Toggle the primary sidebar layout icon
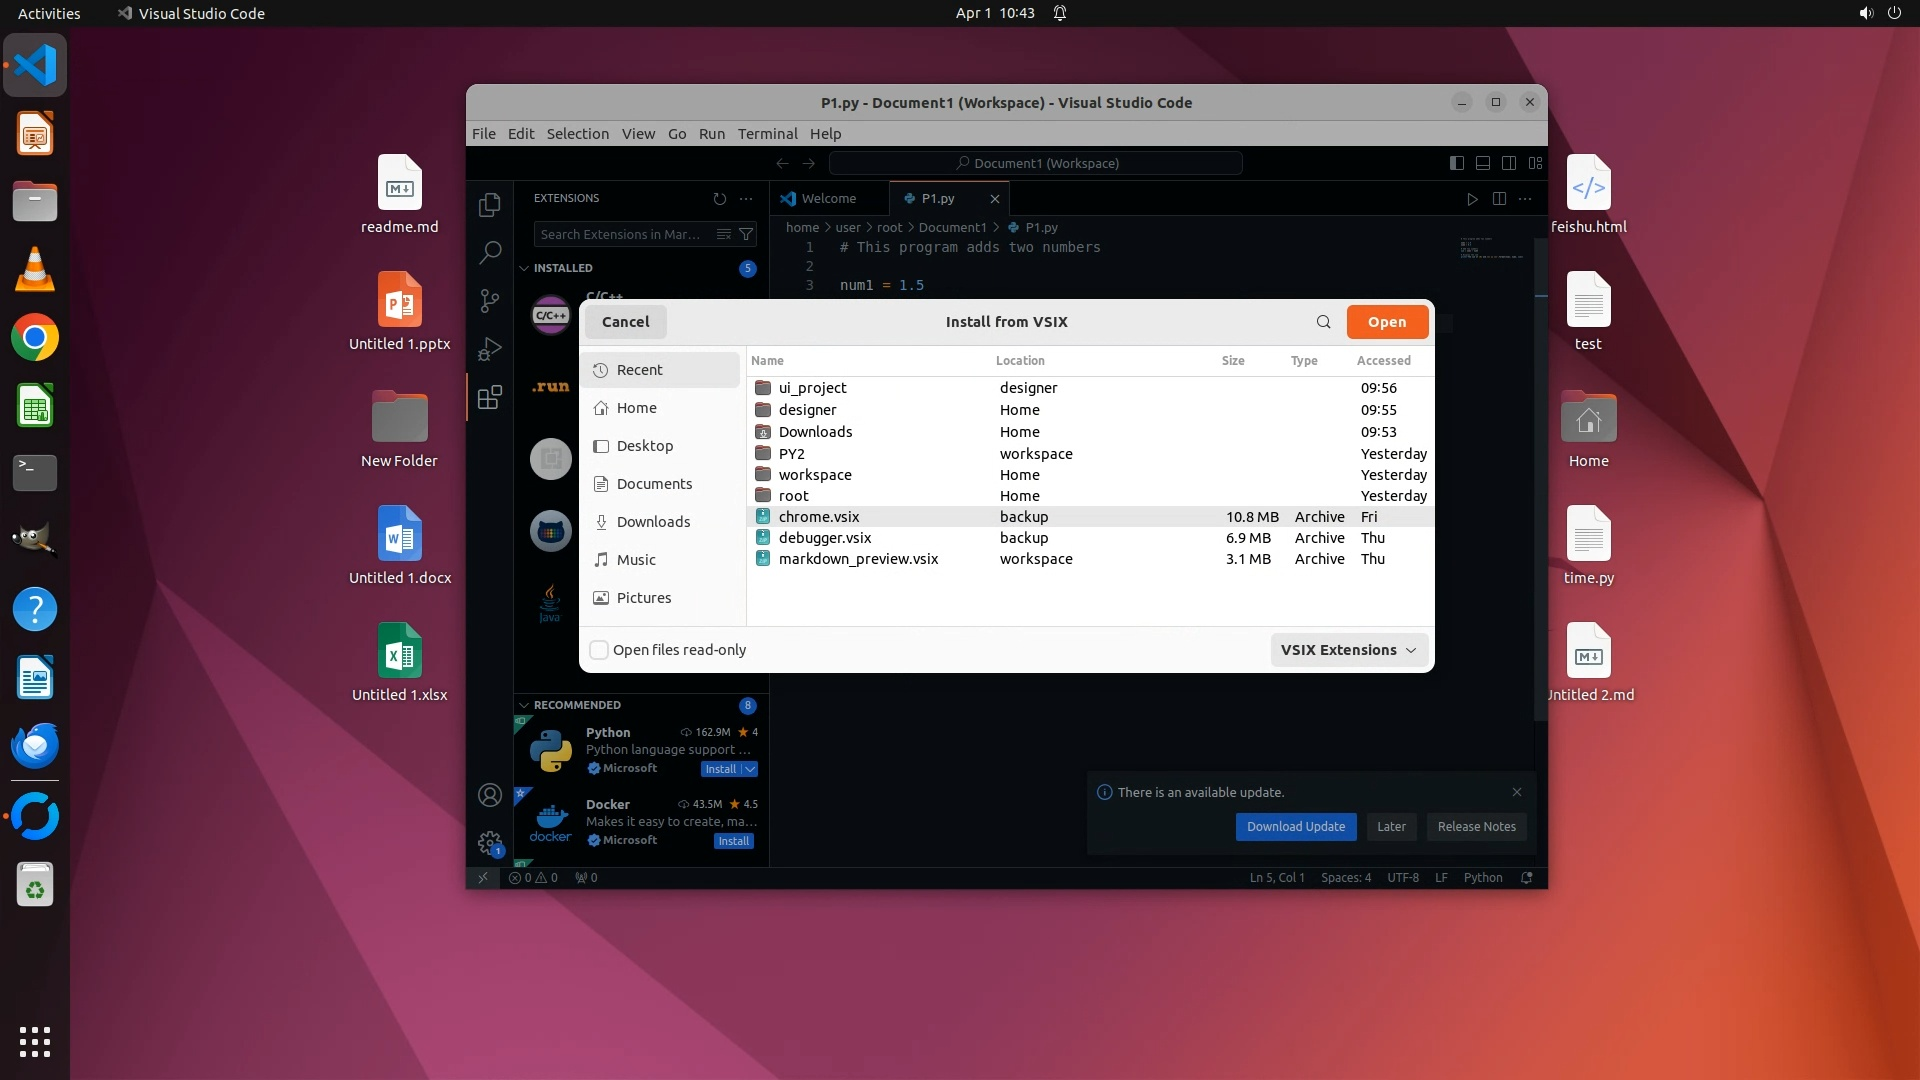The width and height of the screenshot is (1920, 1080). coord(1456,163)
